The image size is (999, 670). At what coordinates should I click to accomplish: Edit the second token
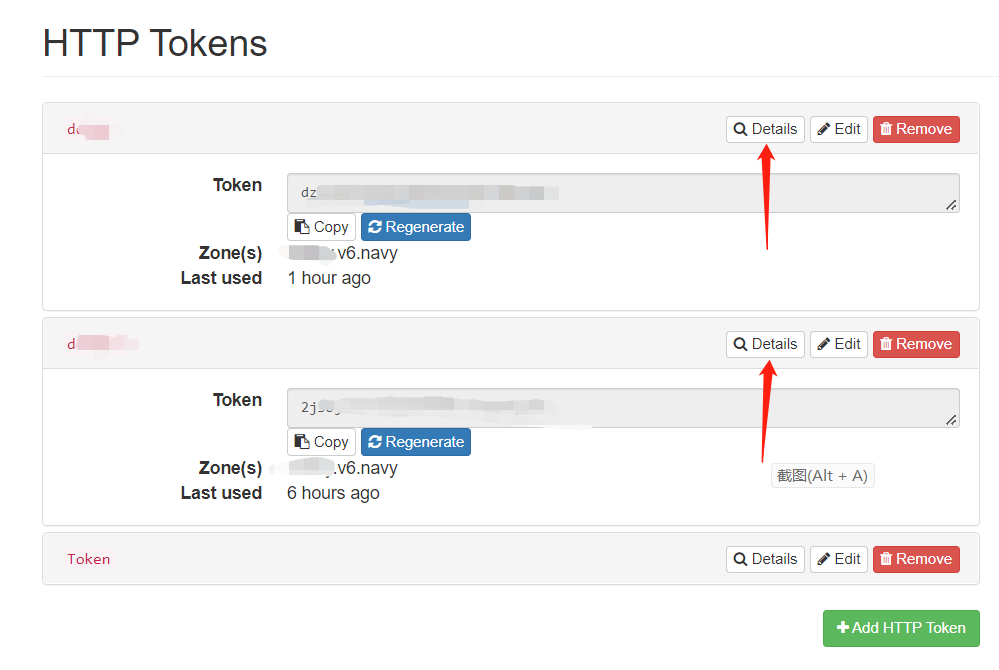point(838,344)
